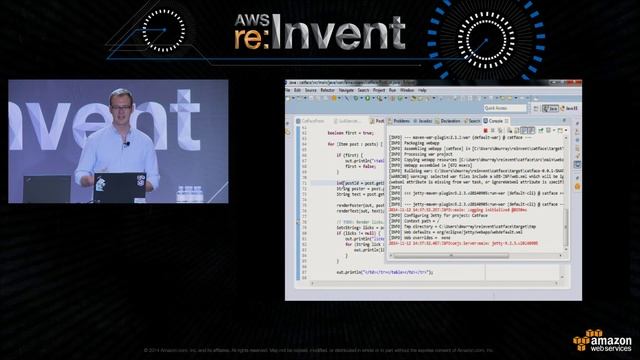Image resolution: width=640 pixels, height=360 pixels.
Task: Click the Console horizontal scrollbar thumb
Action: pos(451,256)
